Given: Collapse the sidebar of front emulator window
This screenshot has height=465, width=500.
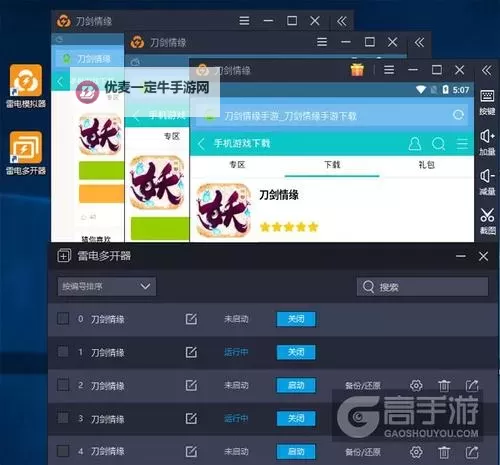Looking at the screenshot, I should click(x=486, y=70).
